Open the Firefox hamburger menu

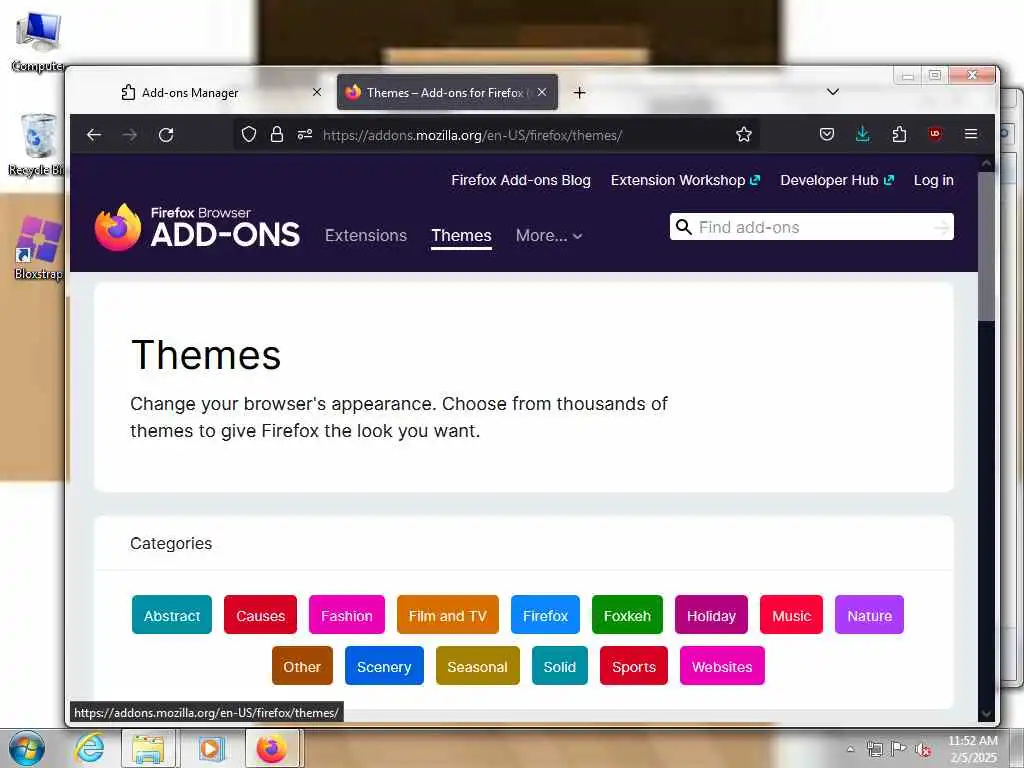(x=971, y=134)
